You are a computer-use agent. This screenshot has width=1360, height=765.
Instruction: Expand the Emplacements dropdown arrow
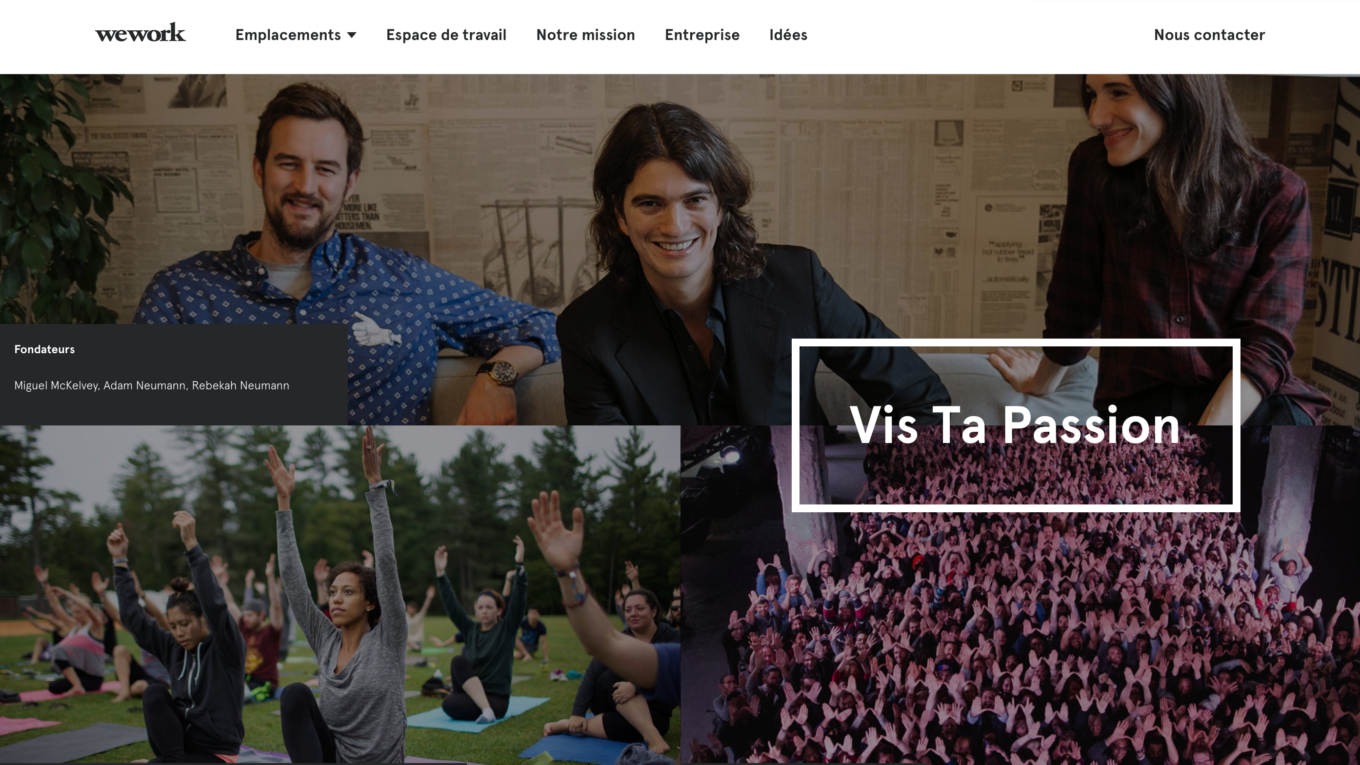click(x=351, y=35)
